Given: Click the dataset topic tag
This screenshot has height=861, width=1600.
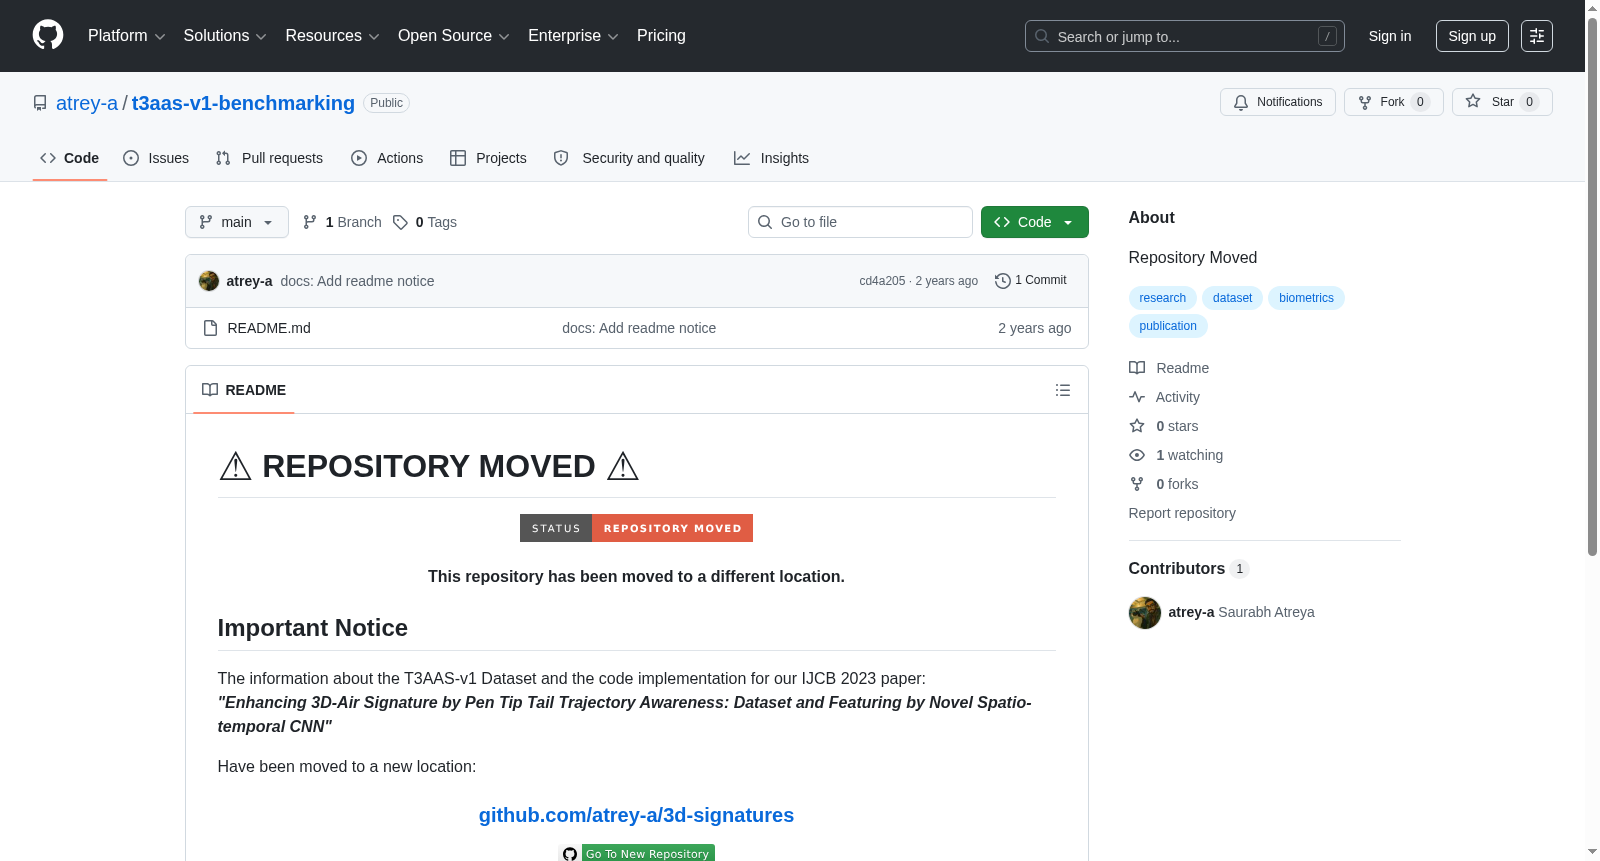Looking at the screenshot, I should pyautogui.click(x=1233, y=298).
